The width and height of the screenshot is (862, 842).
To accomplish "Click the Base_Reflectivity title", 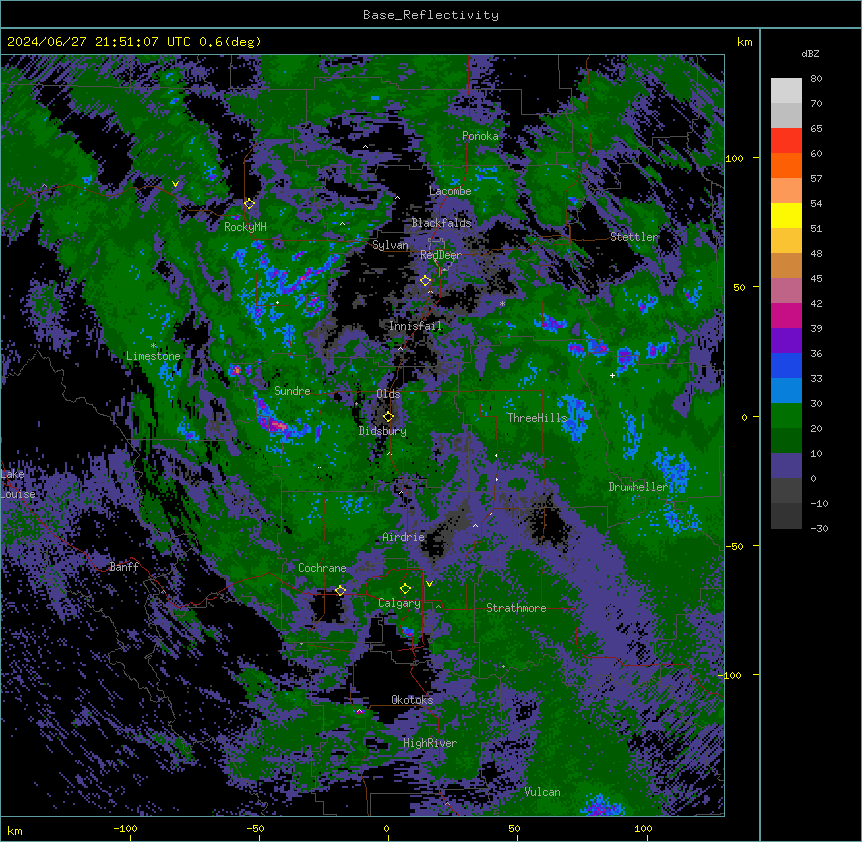I will tap(431, 15).
